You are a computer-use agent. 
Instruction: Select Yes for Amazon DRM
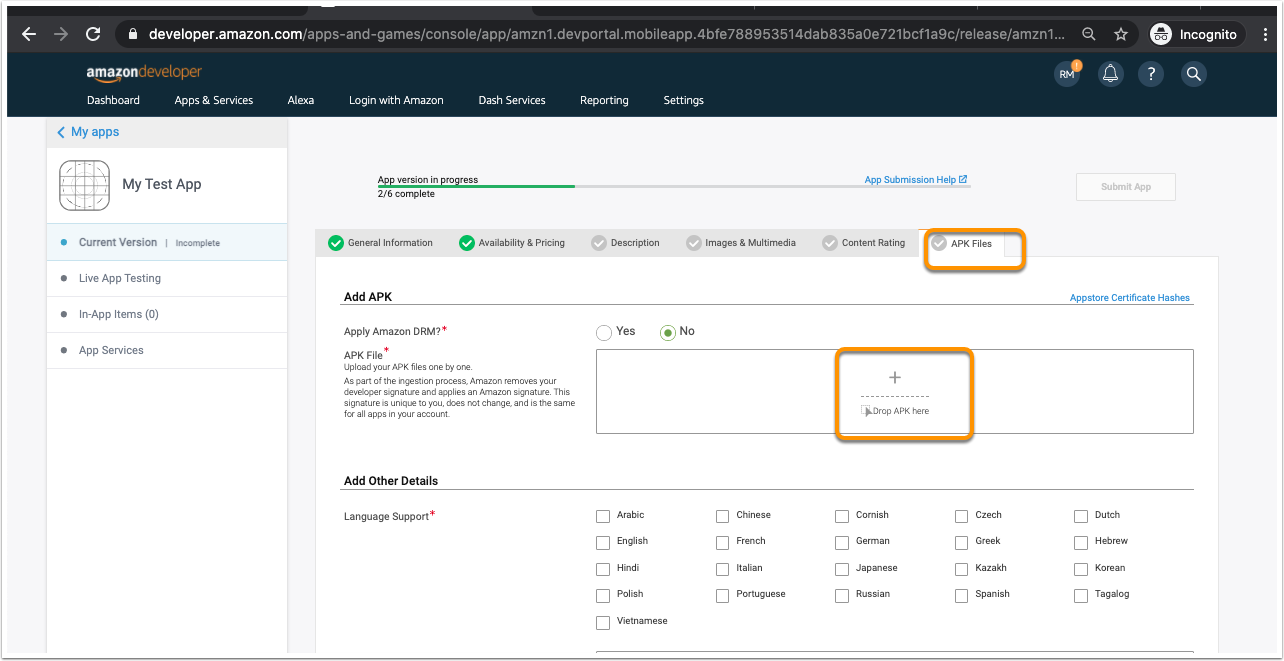pos(604,332)
